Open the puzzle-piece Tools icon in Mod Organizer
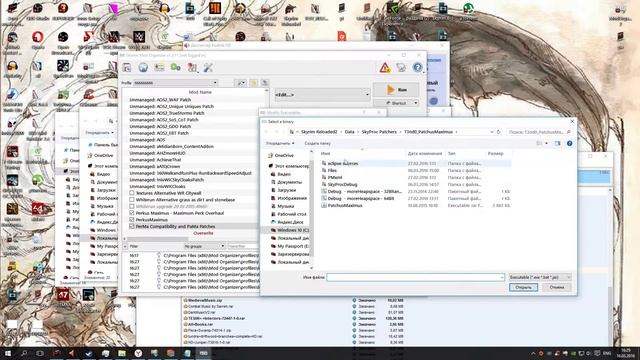Viewport: 640px width, 360px height. [192, 67]
